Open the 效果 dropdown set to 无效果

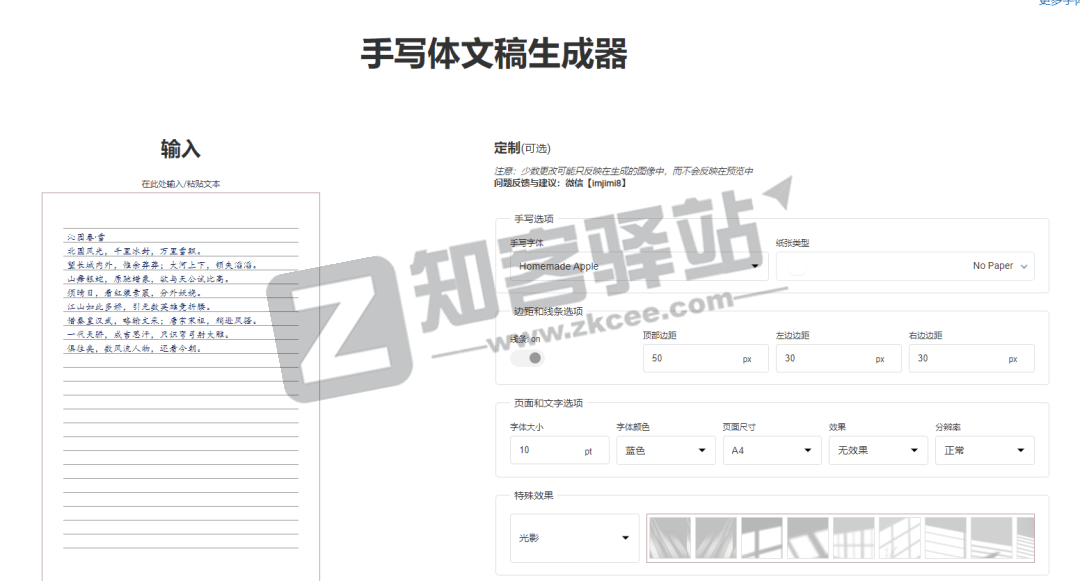[877, 450]
